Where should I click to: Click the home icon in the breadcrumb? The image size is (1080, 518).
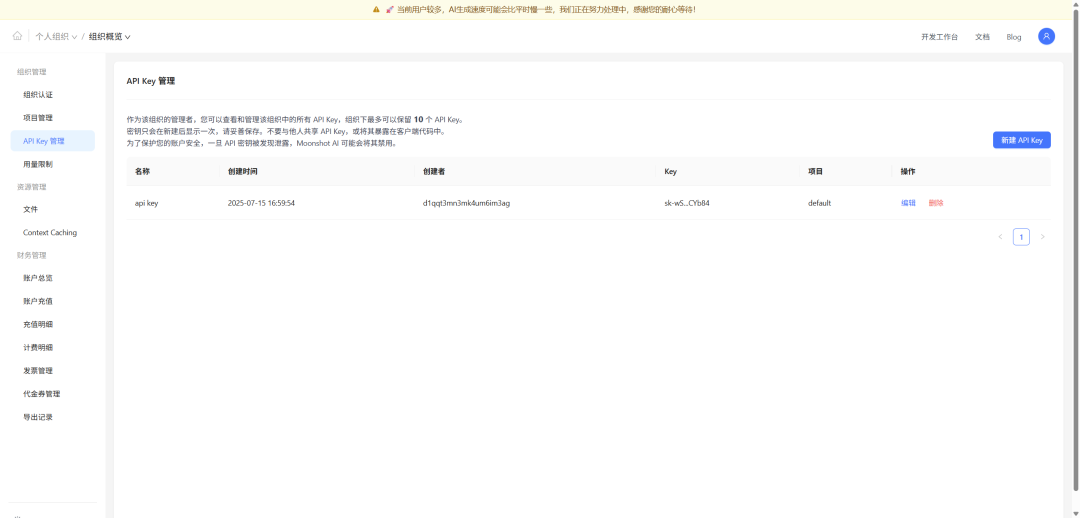pos(17,37)
